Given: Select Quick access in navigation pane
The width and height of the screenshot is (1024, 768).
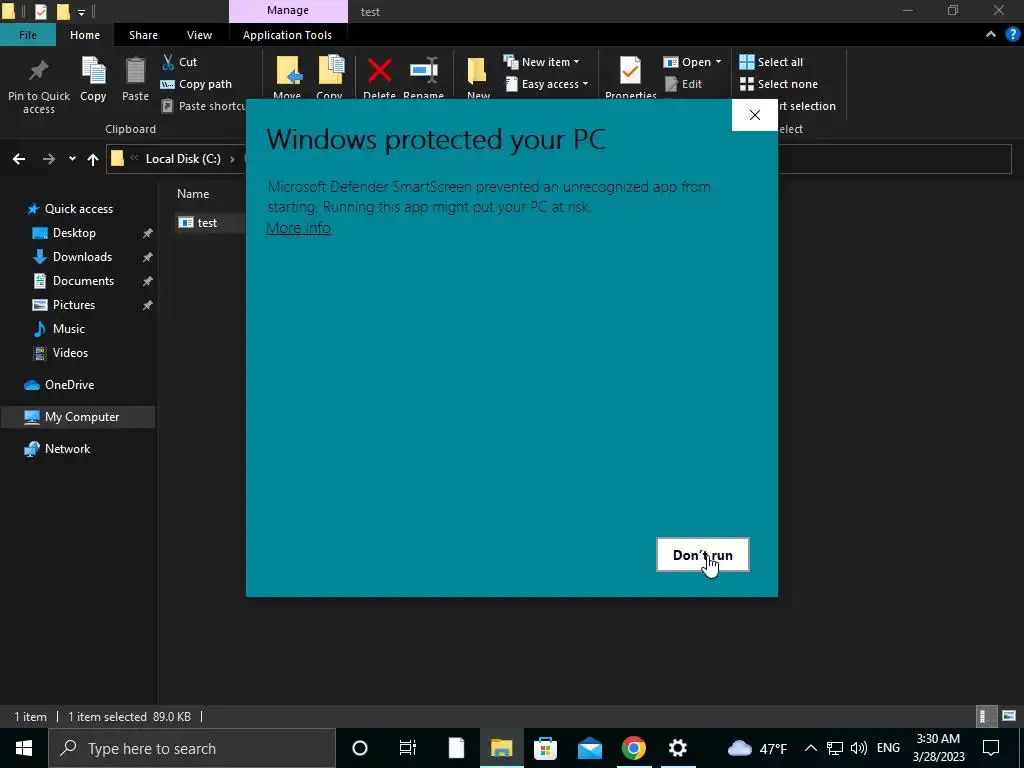Looking at the screenshot, I should click(78, 209).
